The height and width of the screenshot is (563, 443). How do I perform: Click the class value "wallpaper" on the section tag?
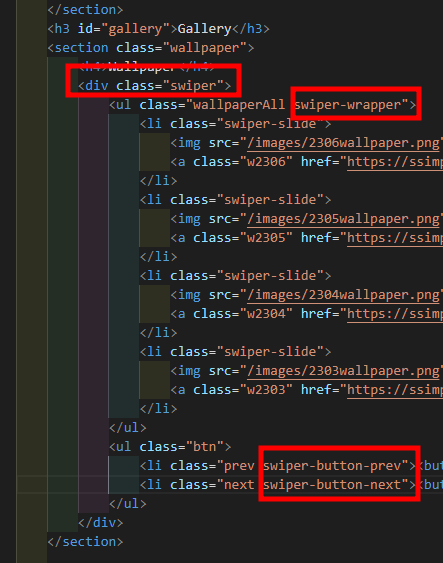tap(205, 48)
